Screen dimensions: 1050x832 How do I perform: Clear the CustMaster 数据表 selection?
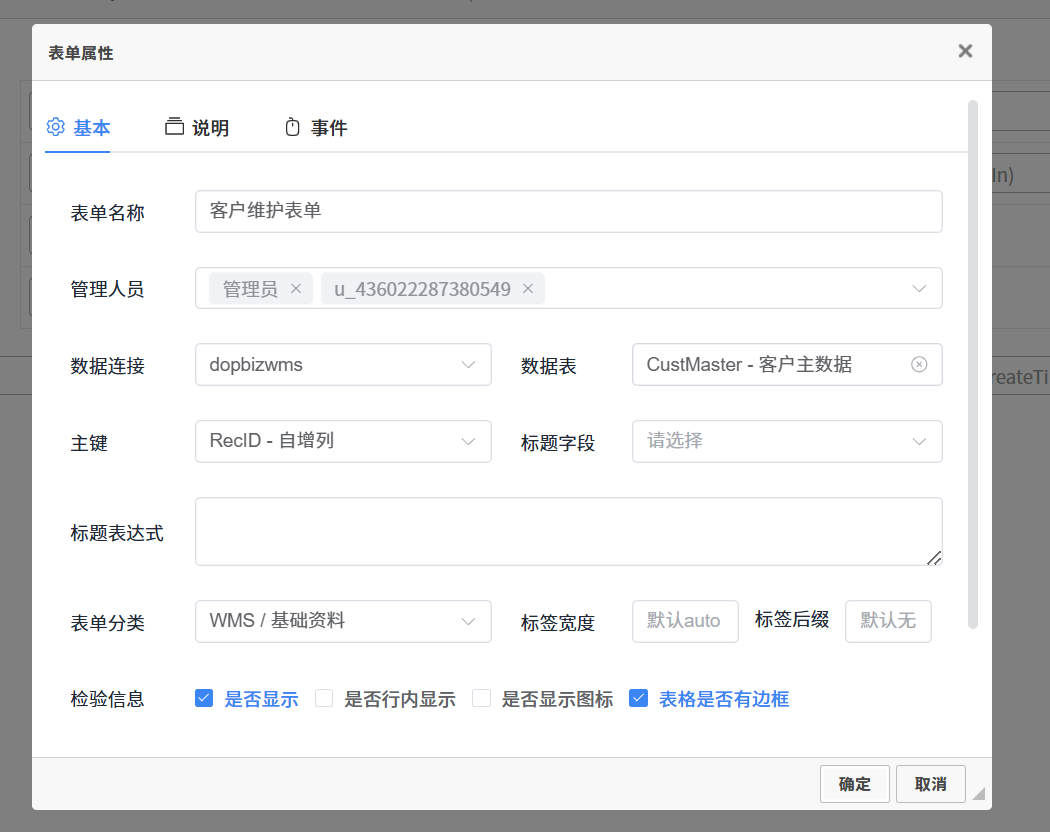919,365
